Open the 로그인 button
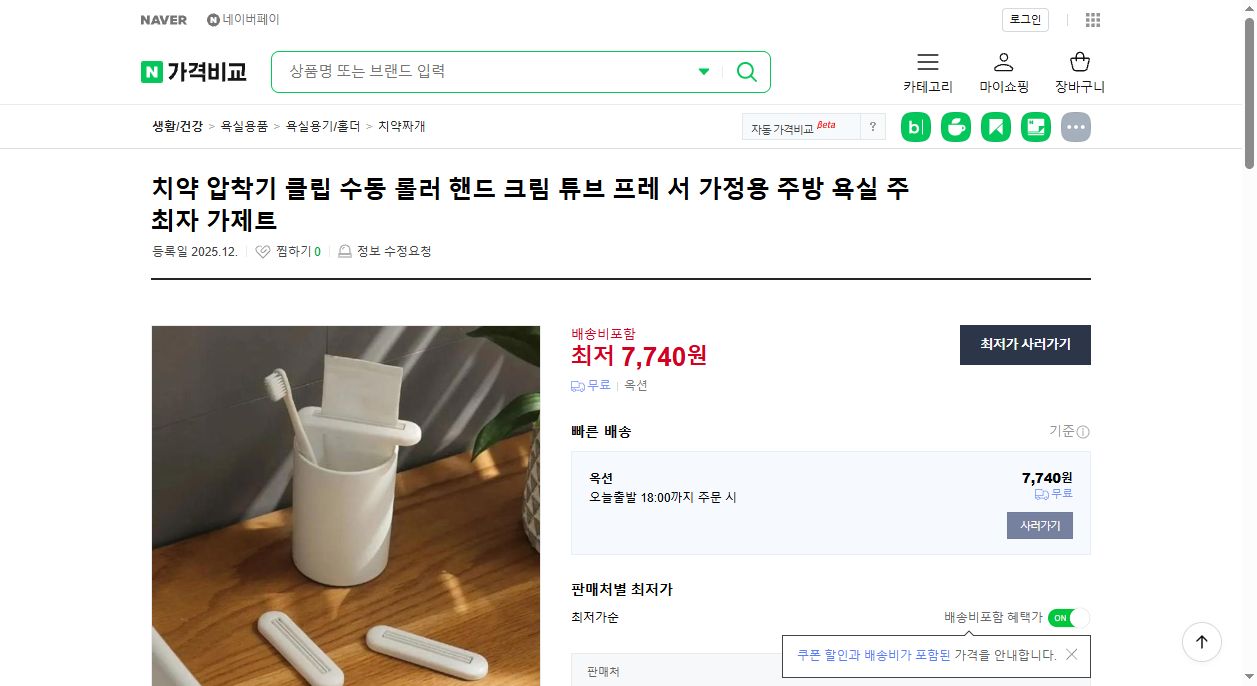 (1024, 19)
